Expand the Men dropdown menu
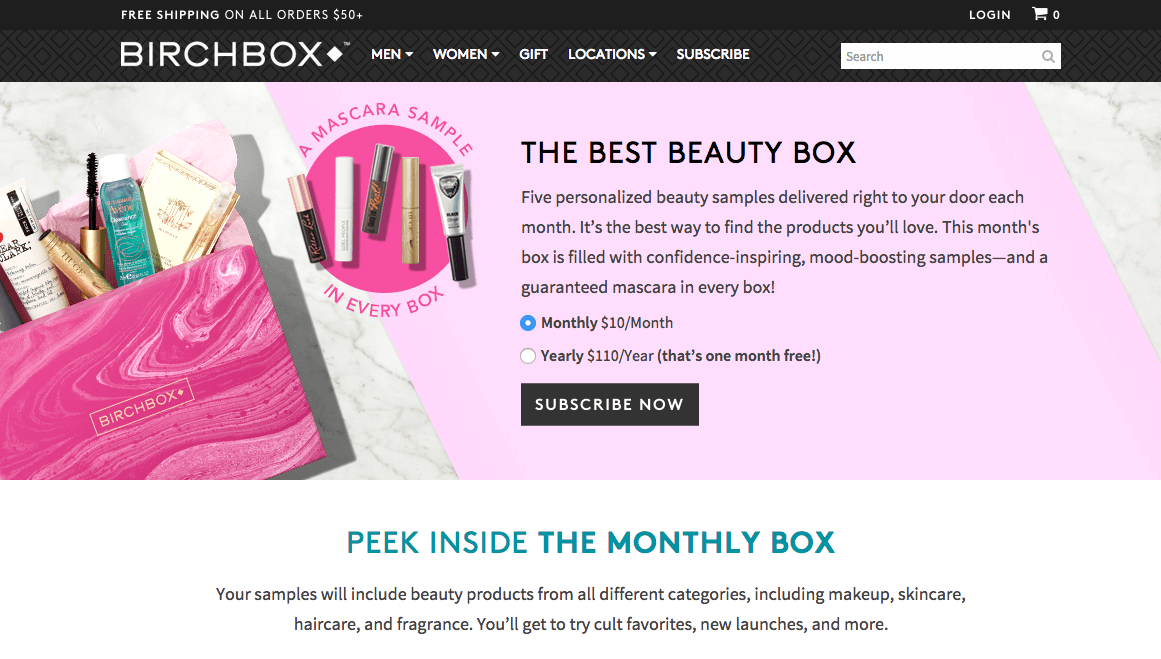The height and width of the screenshot is (659, 1161). pos(392,54)
